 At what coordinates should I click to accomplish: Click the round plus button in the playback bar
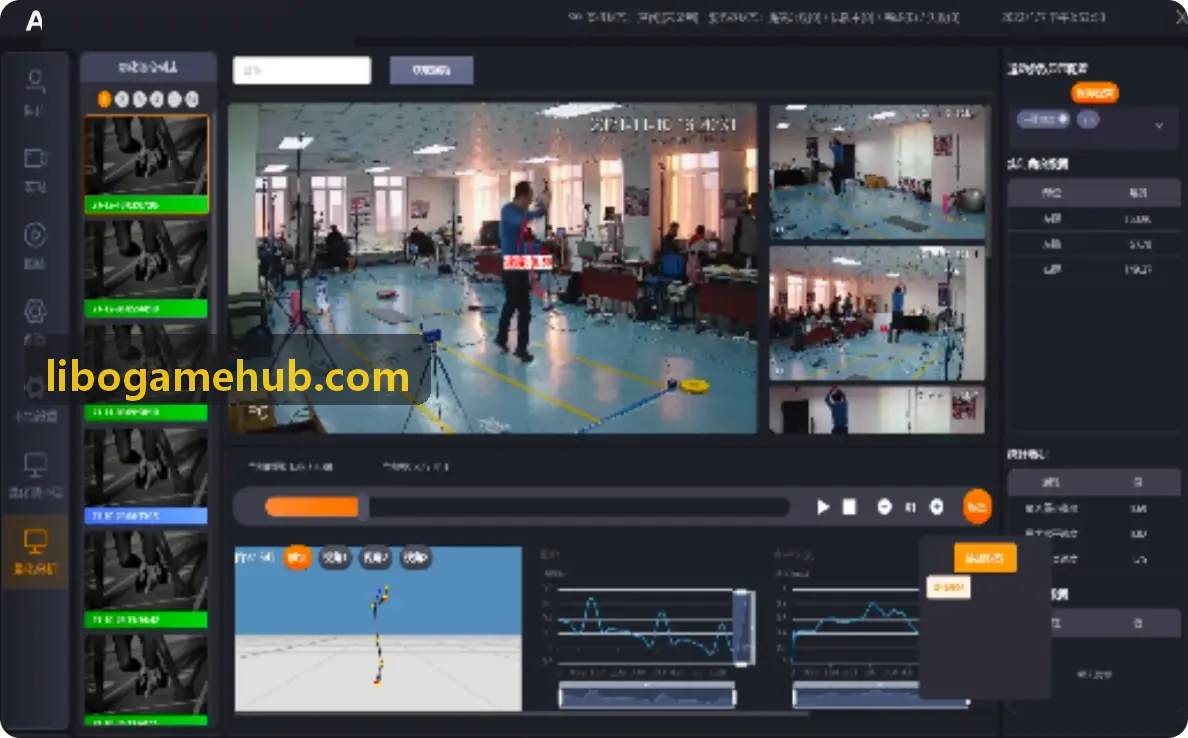point(936,507)
